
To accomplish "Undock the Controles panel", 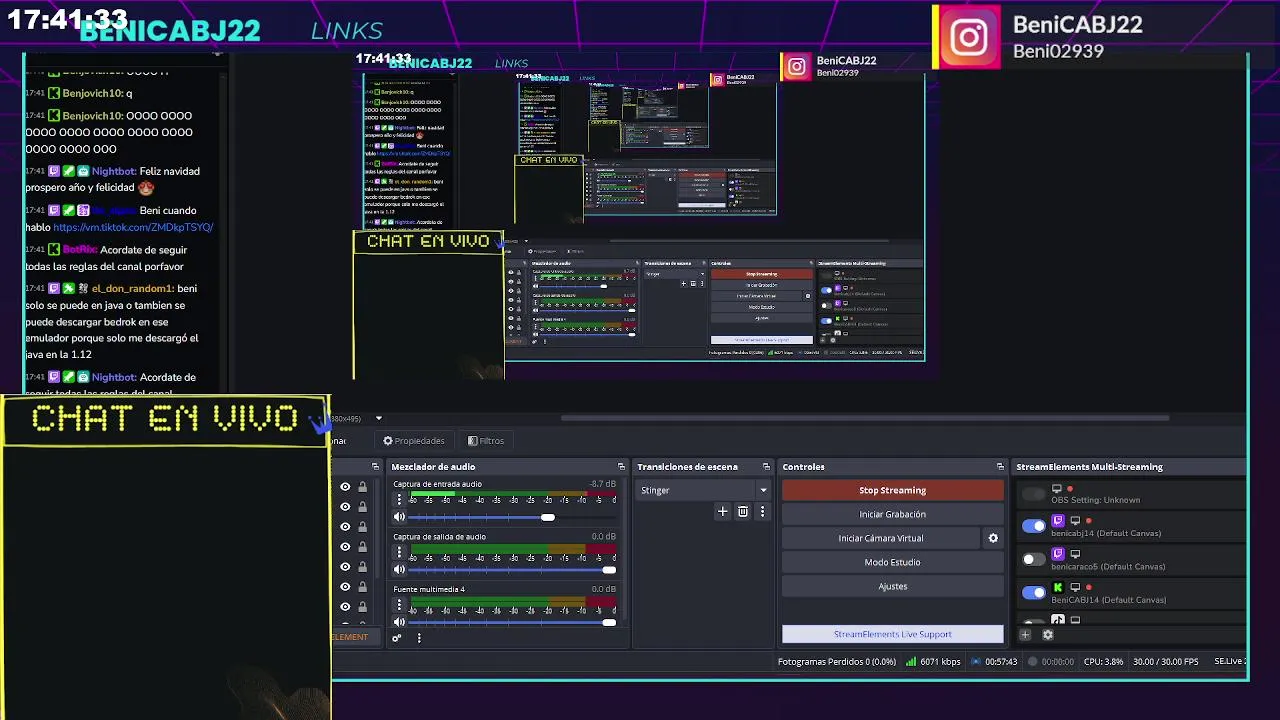I will pyautogui.click(x=1000, y=467).
